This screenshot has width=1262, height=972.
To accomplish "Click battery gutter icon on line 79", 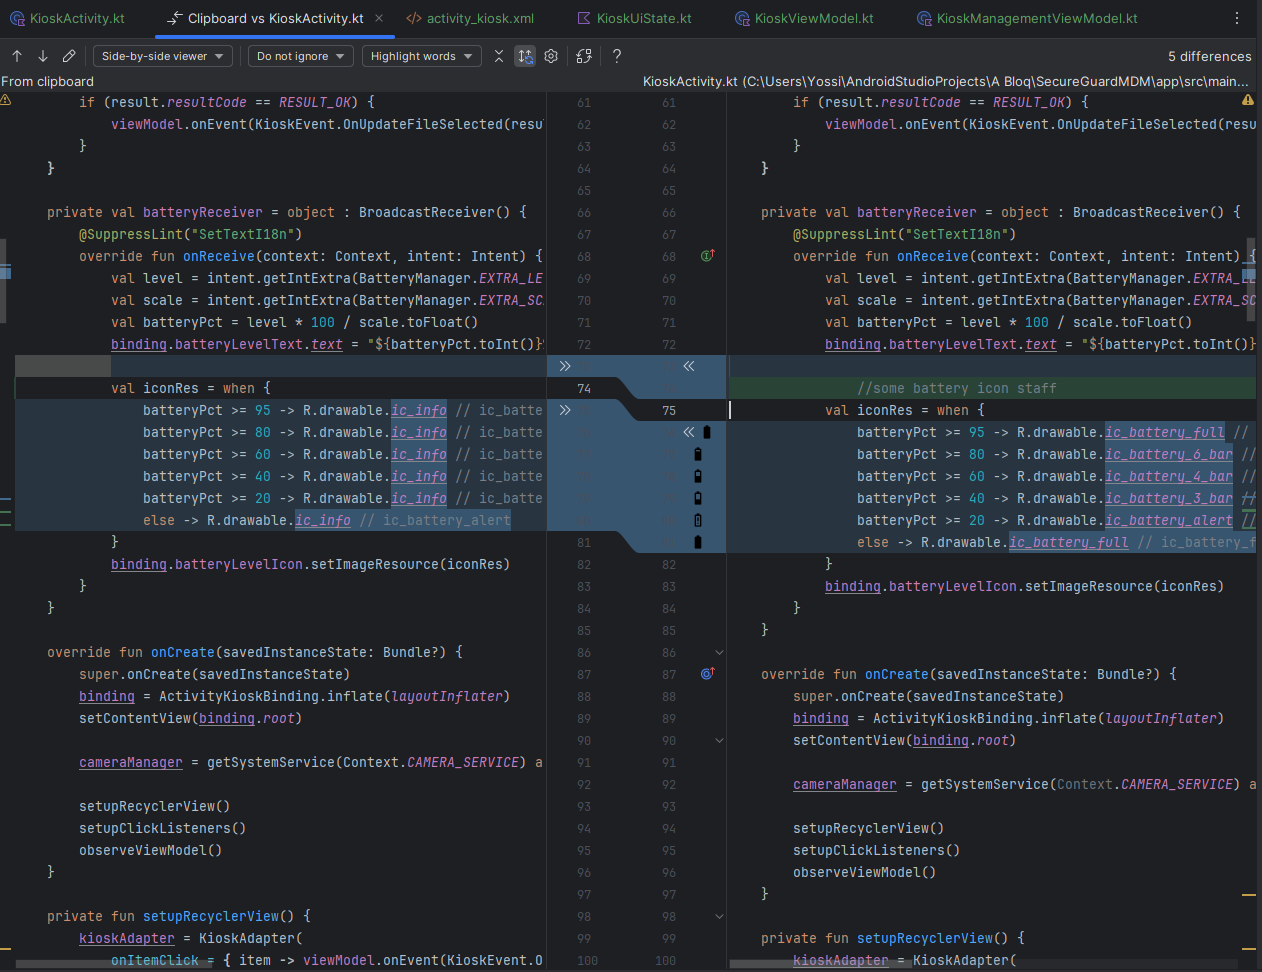I will point(698,498).
